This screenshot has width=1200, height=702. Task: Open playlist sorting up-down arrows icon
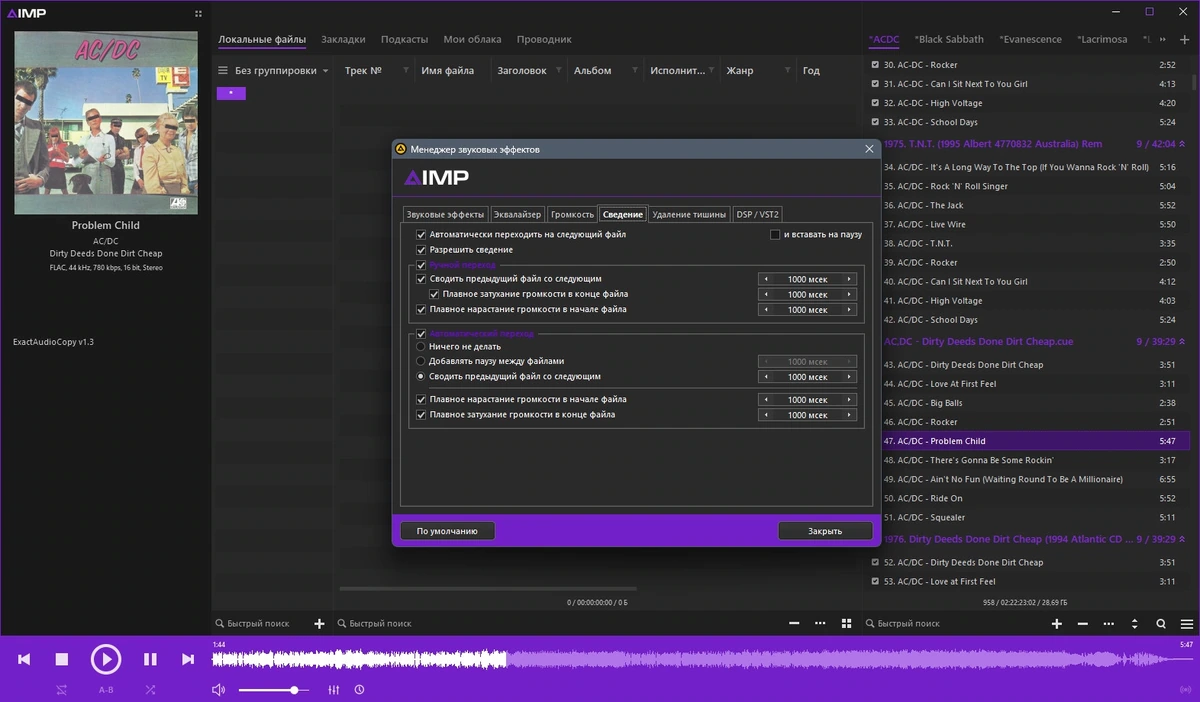(1135, 623)
